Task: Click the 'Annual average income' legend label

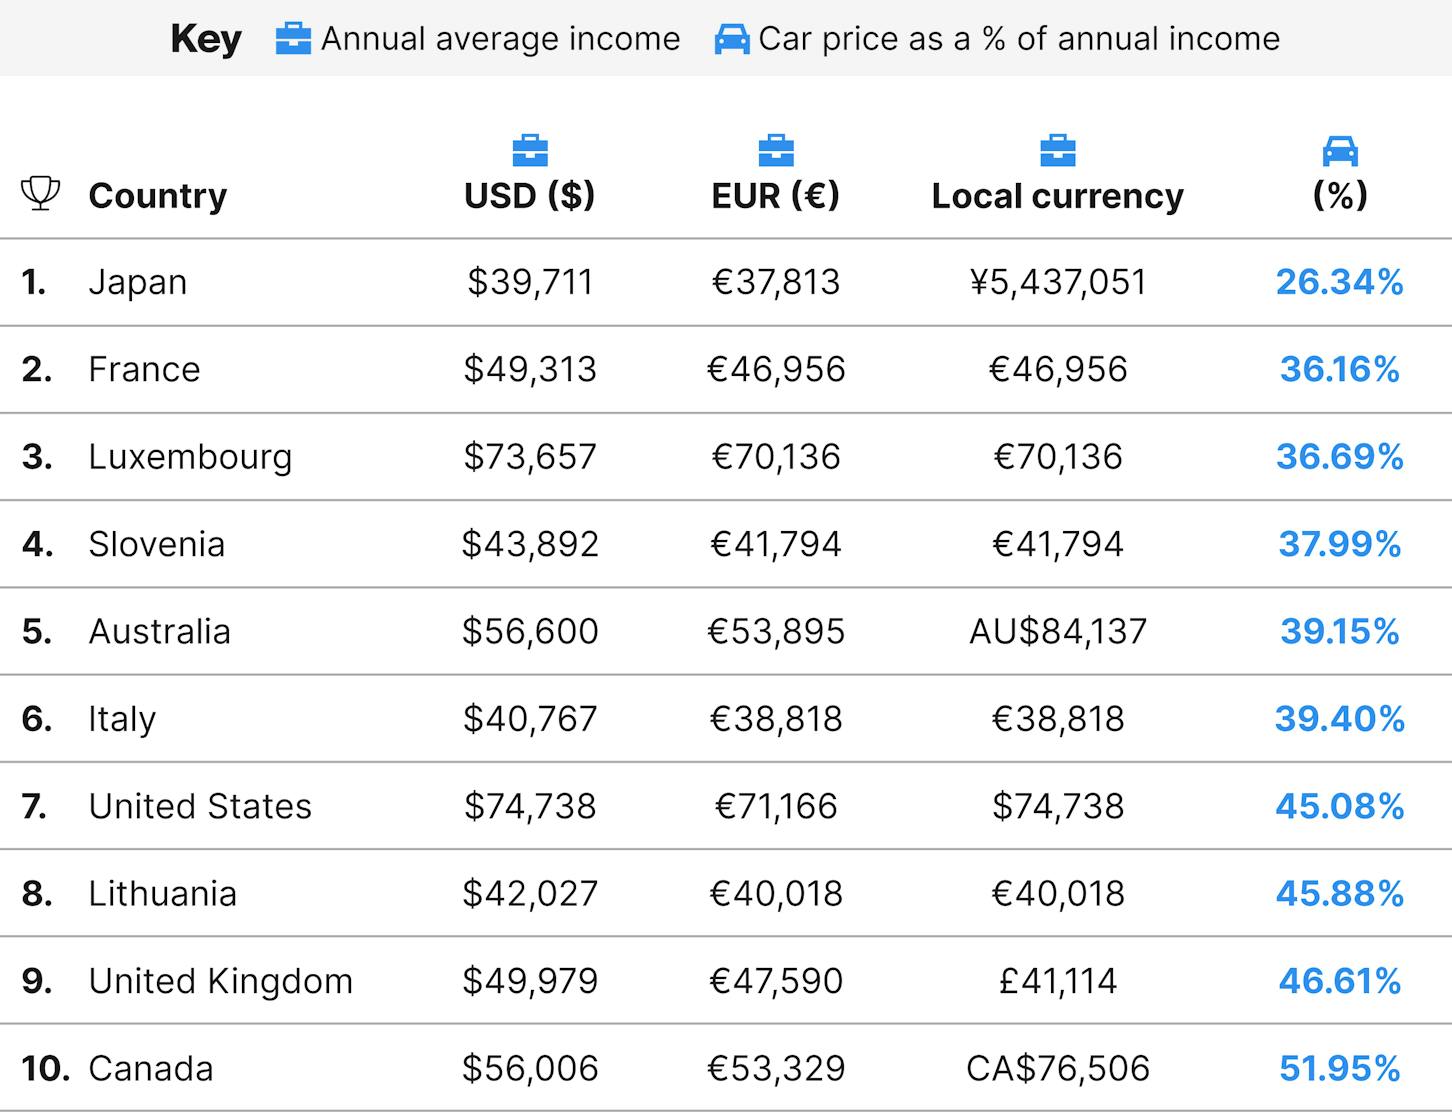Action: (x=501, y=39)
